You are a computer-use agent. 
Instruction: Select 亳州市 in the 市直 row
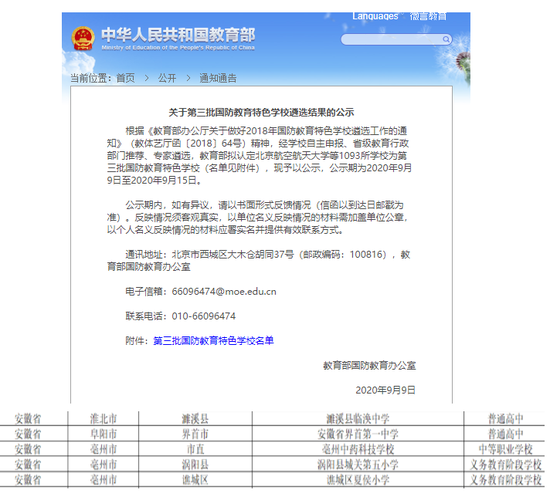[103, 449]
